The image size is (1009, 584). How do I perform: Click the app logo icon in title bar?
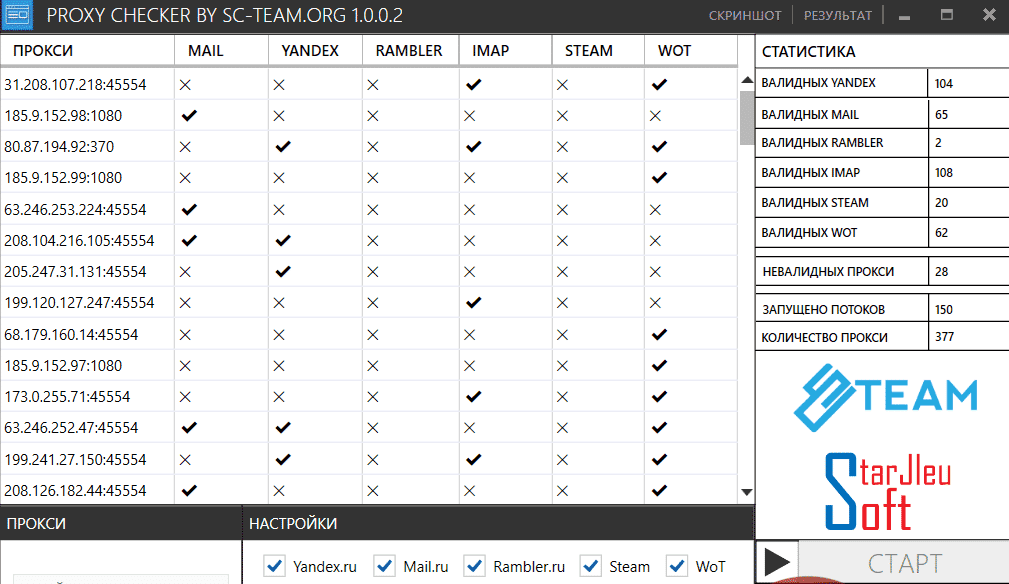[17, 15]
